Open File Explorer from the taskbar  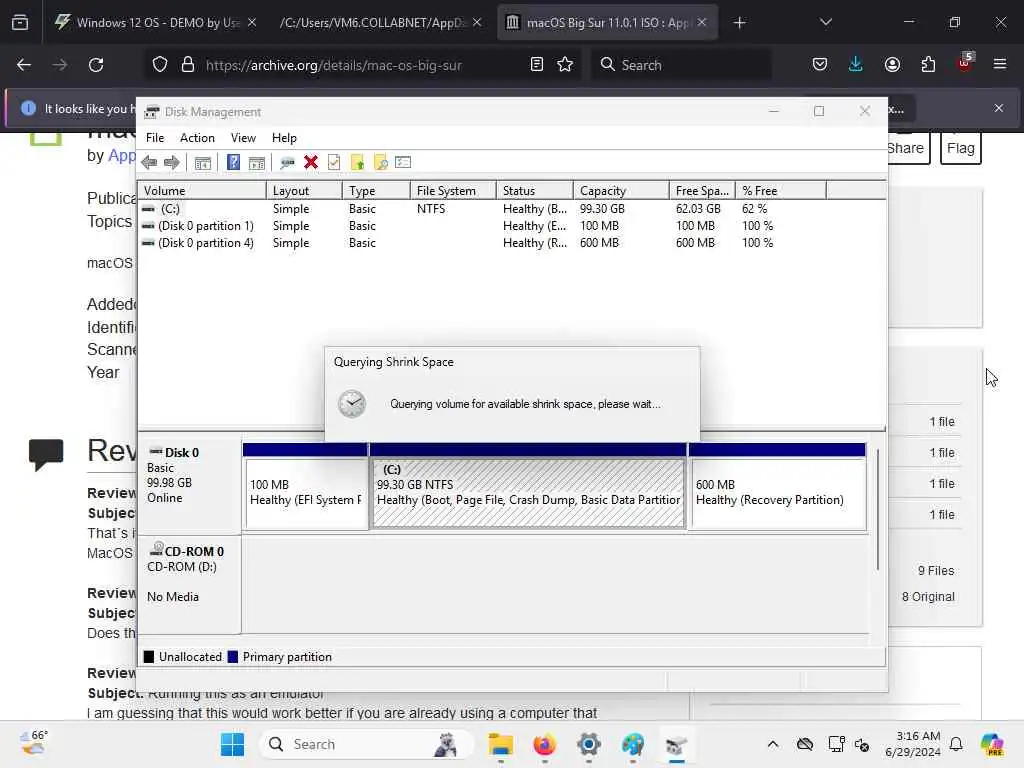[x=500, y=744]
